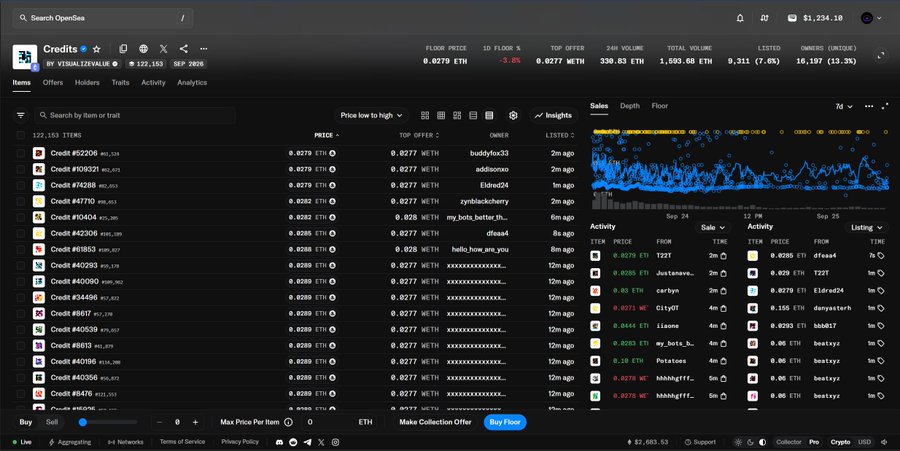The width and height of the screenshot is (900, 451).
Task: Open the Telegram icon in footer
Action: tap(307, 442)
